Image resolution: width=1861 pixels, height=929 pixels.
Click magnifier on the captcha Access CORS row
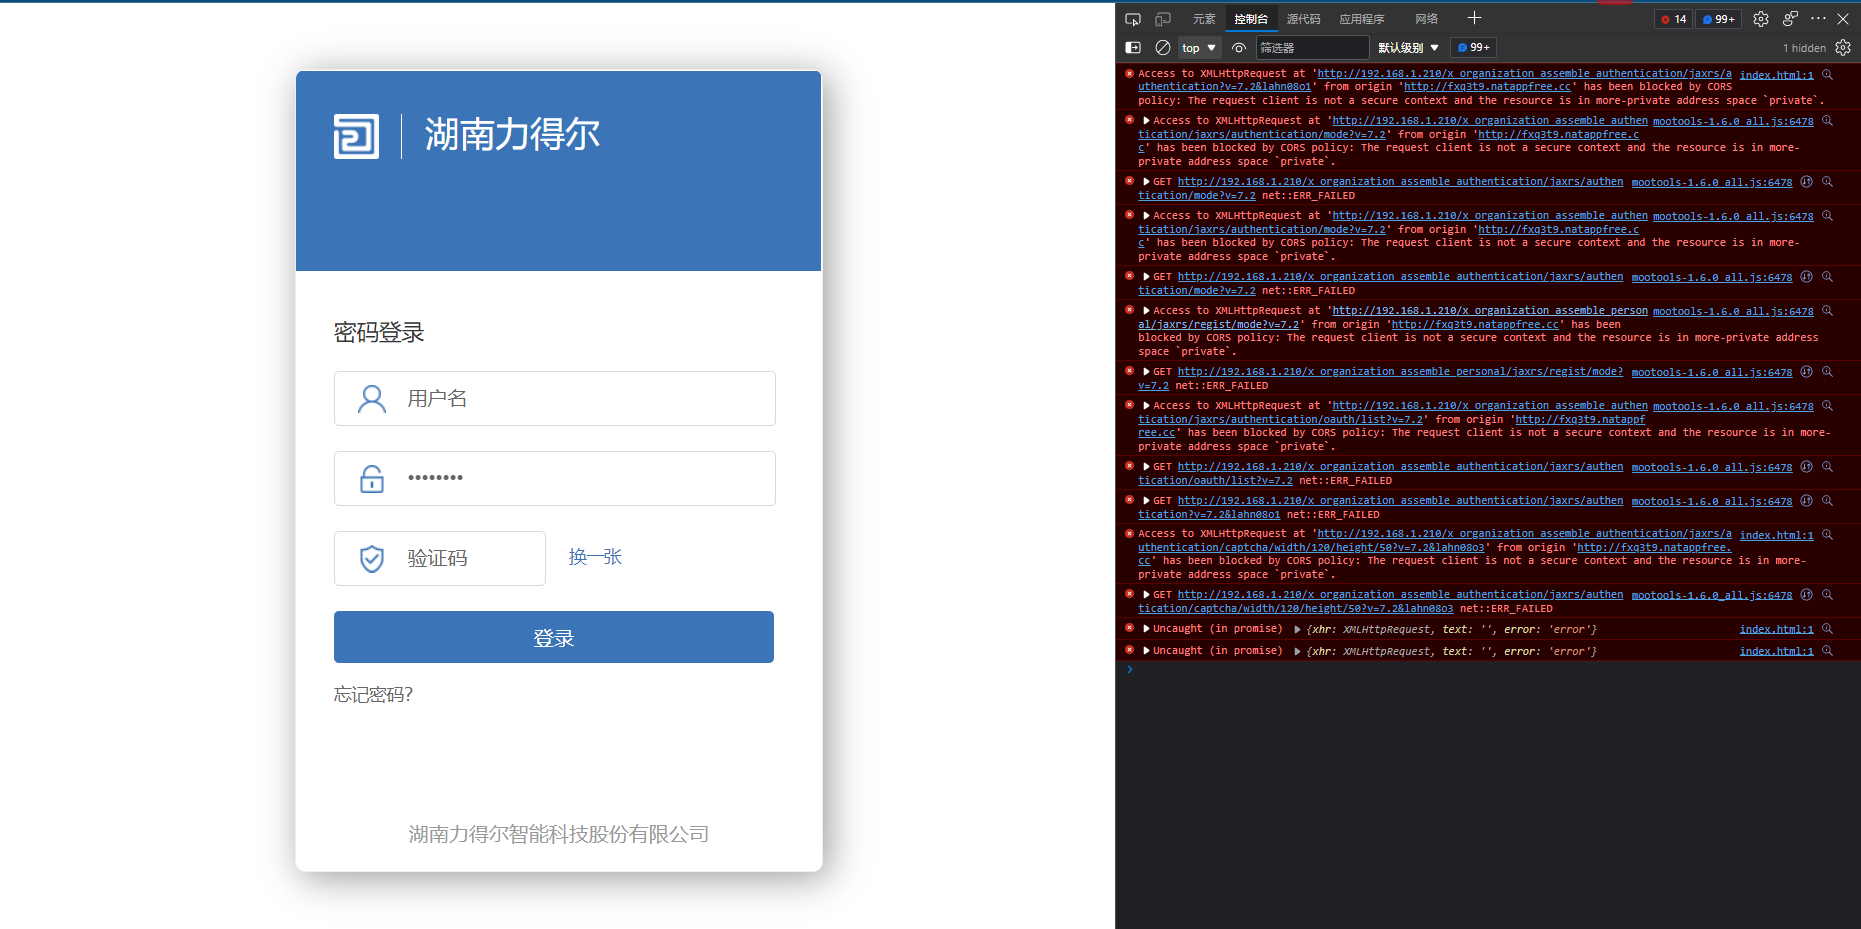1827,535
